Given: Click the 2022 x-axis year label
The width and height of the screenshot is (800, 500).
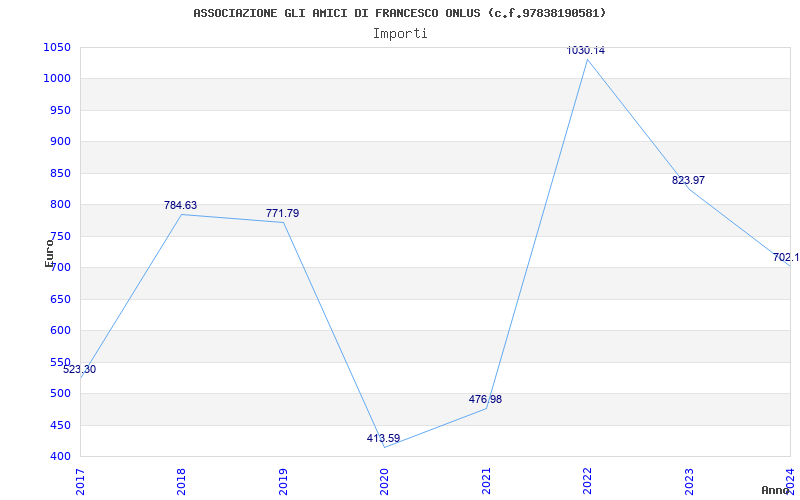Looking at the screenshot, I should 587,482.
